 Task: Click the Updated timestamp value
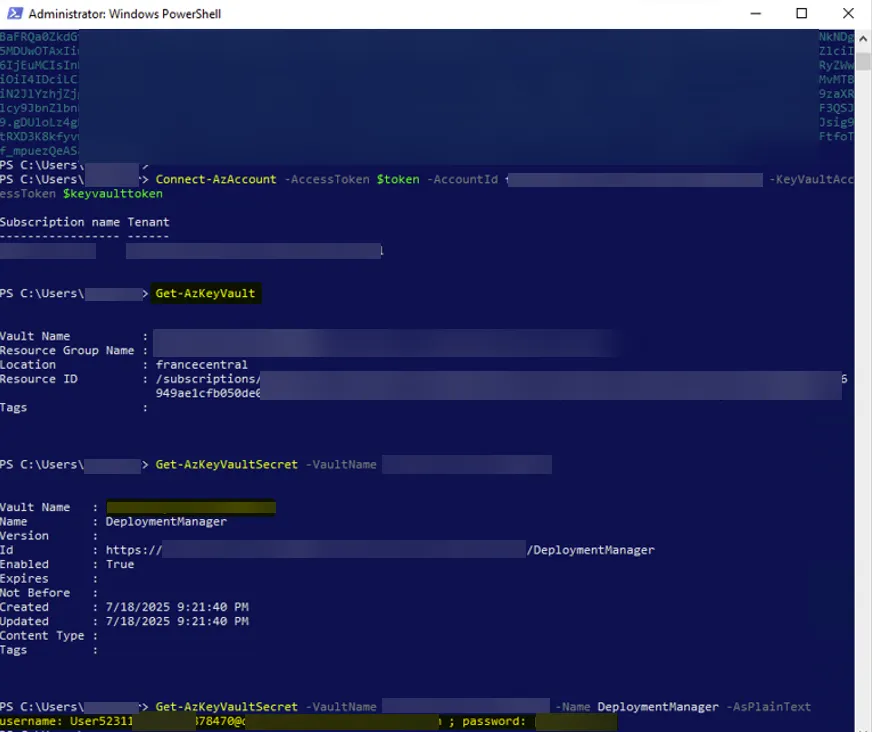click(177, 622)
